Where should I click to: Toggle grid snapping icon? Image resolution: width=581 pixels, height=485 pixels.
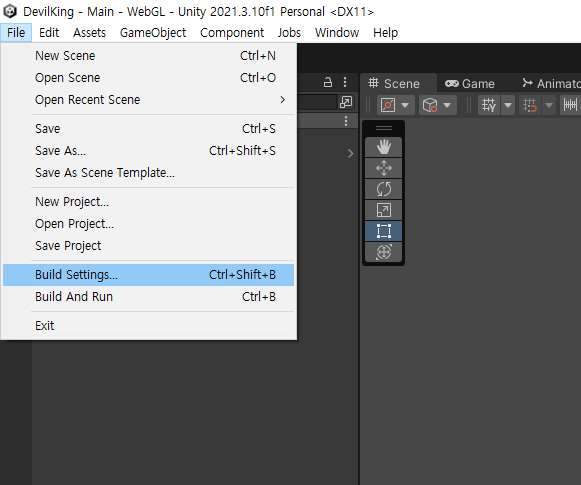click(x=530, y=105)
